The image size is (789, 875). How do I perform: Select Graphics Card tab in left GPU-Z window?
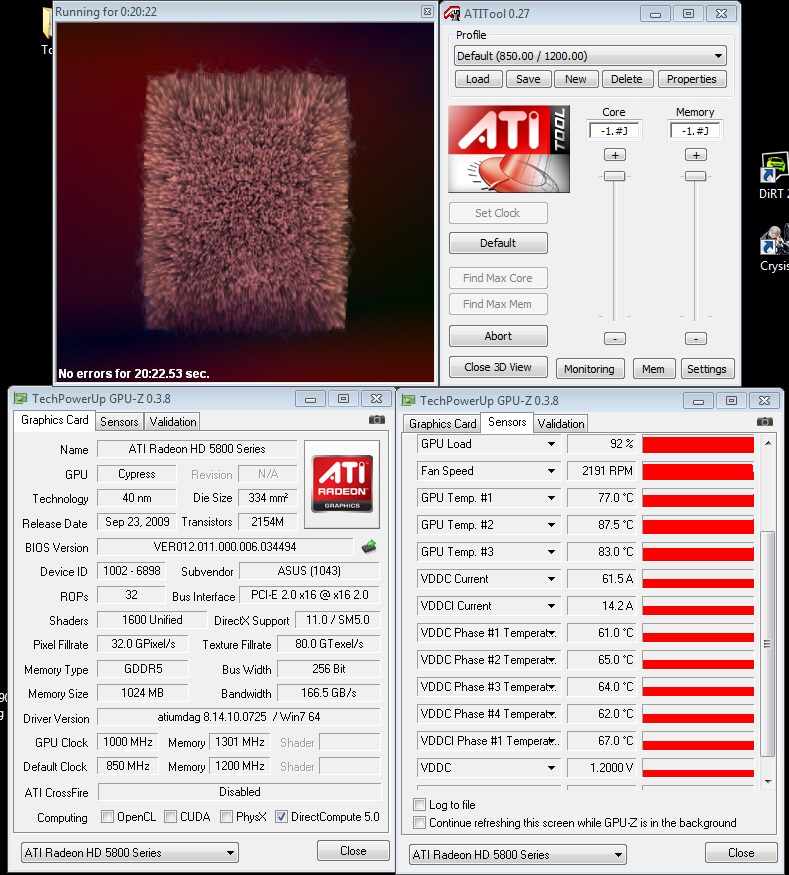pyautogui.click(x=54, y=420)
